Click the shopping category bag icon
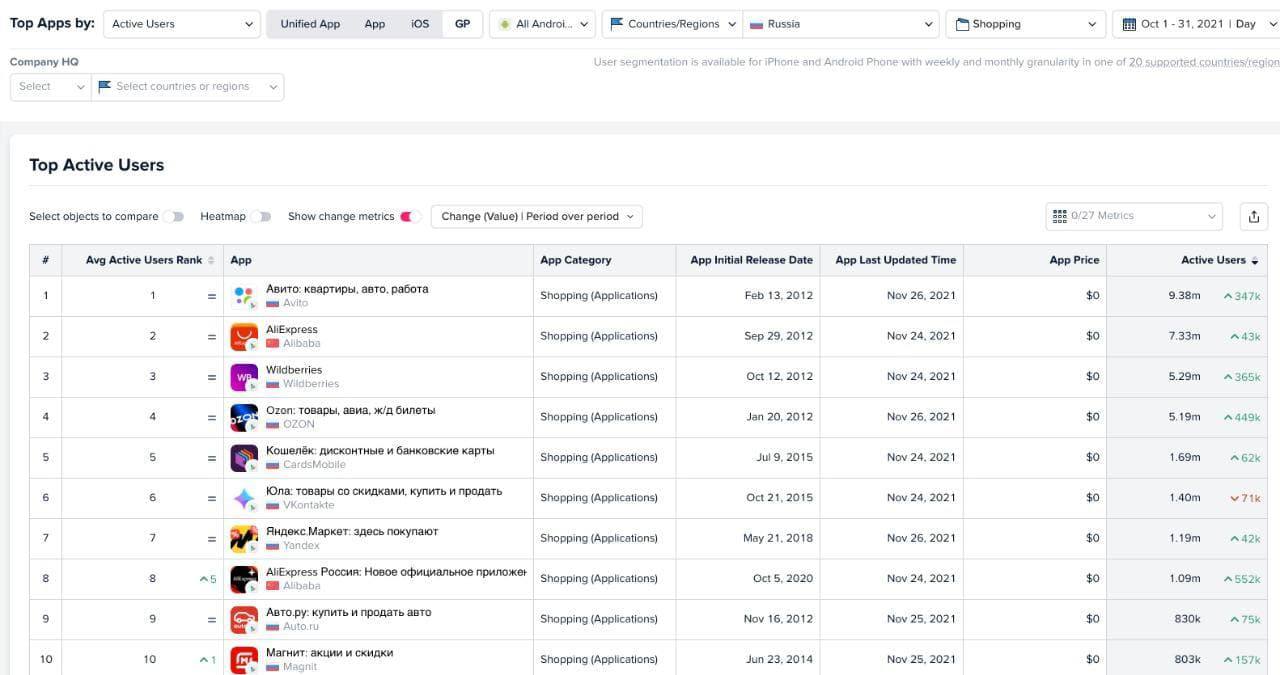This screenshot has width=1280, height=675. click(962, 24)
